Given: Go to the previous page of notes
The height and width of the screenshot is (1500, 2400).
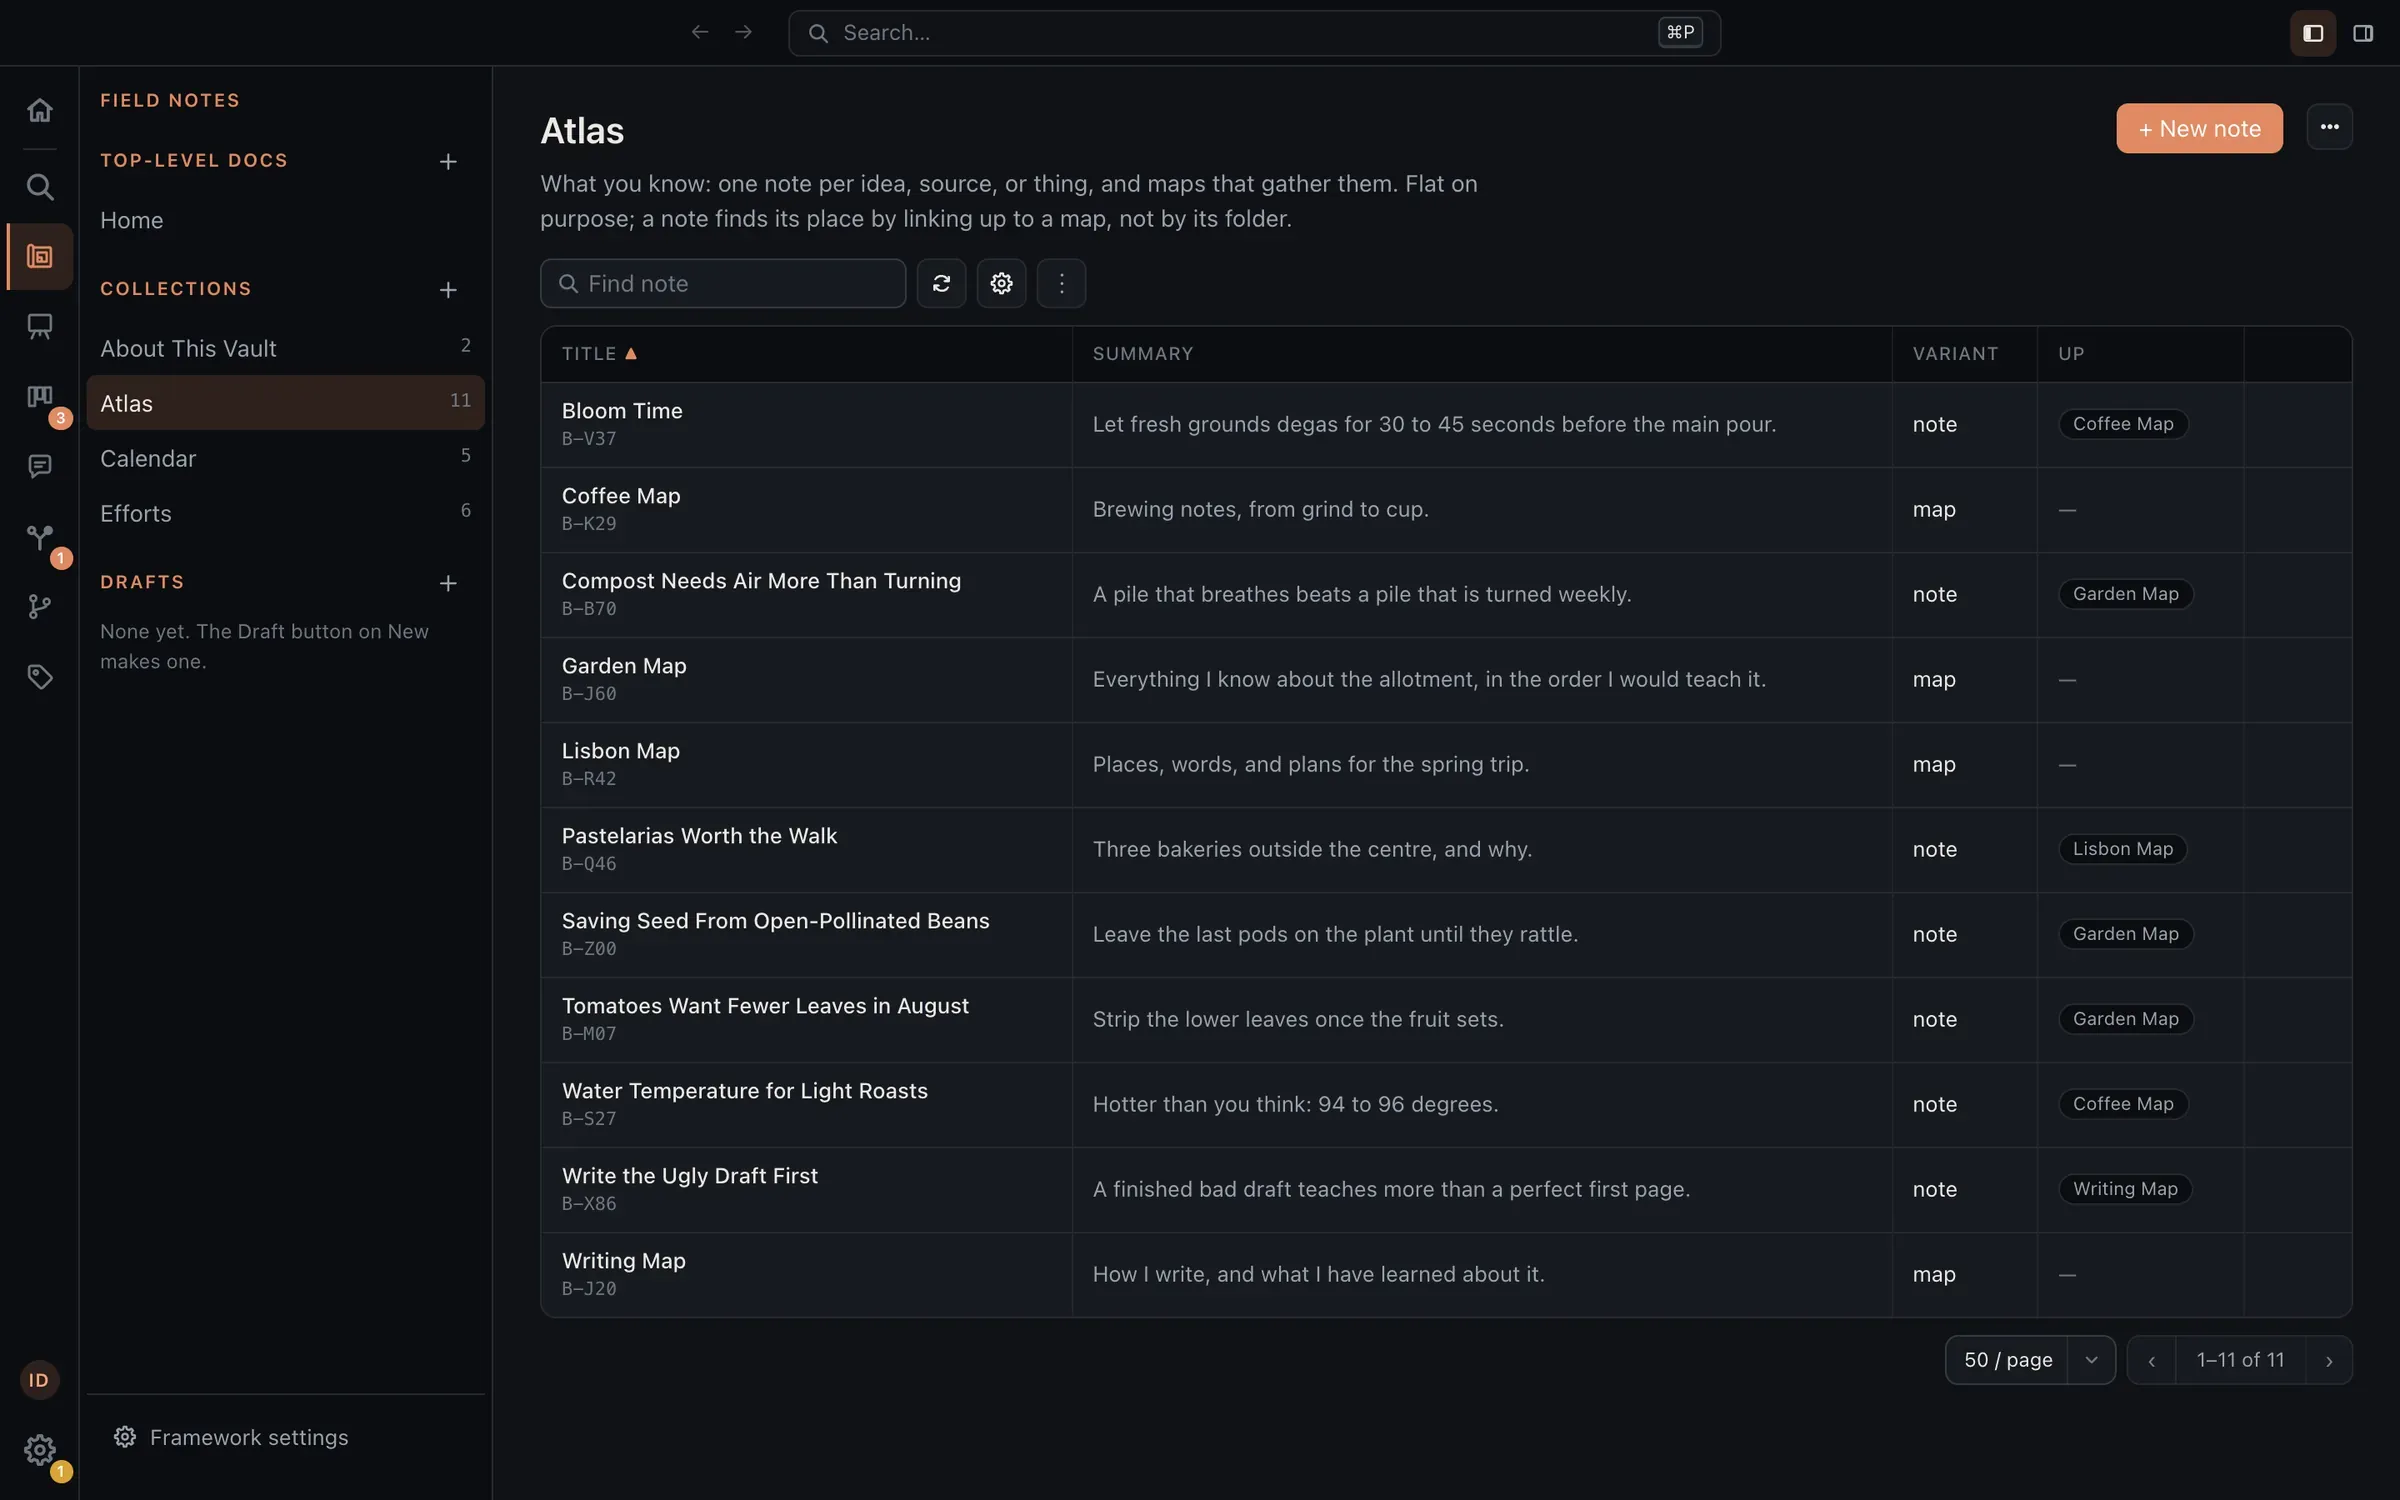Looking at the screenshot, I should 2151,1361.
